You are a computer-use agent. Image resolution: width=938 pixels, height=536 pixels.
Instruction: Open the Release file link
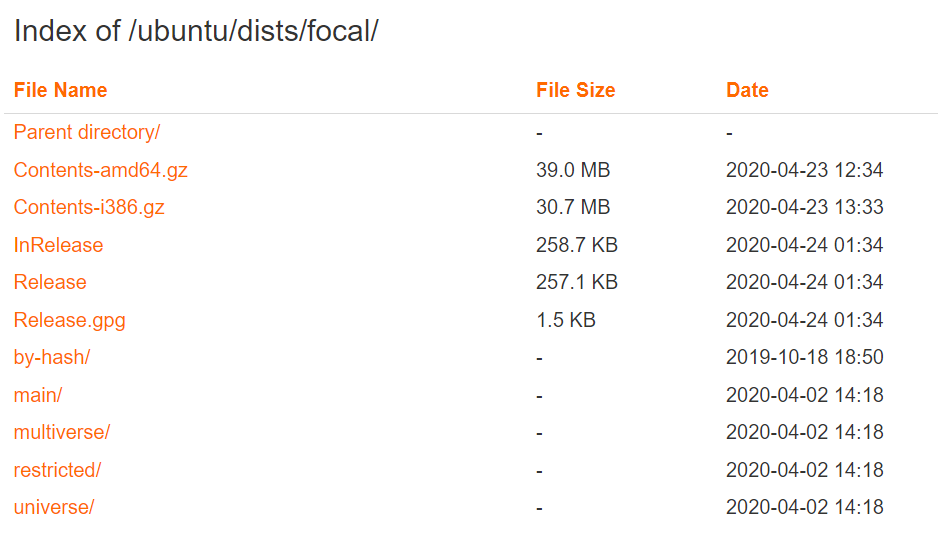50,282
